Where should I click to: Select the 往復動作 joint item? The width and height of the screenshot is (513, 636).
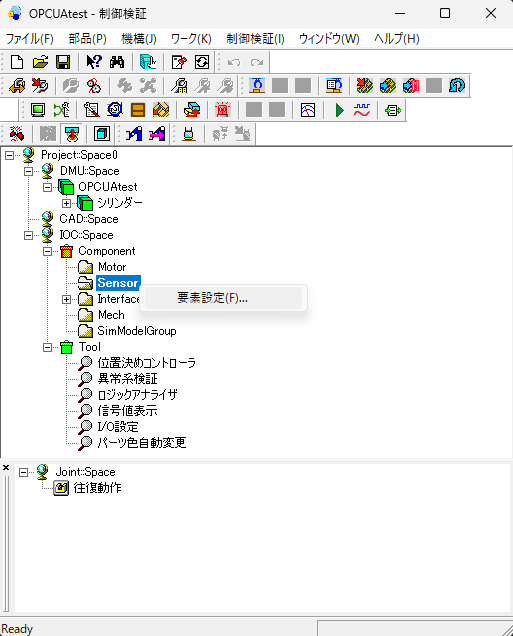coord(97,488)
